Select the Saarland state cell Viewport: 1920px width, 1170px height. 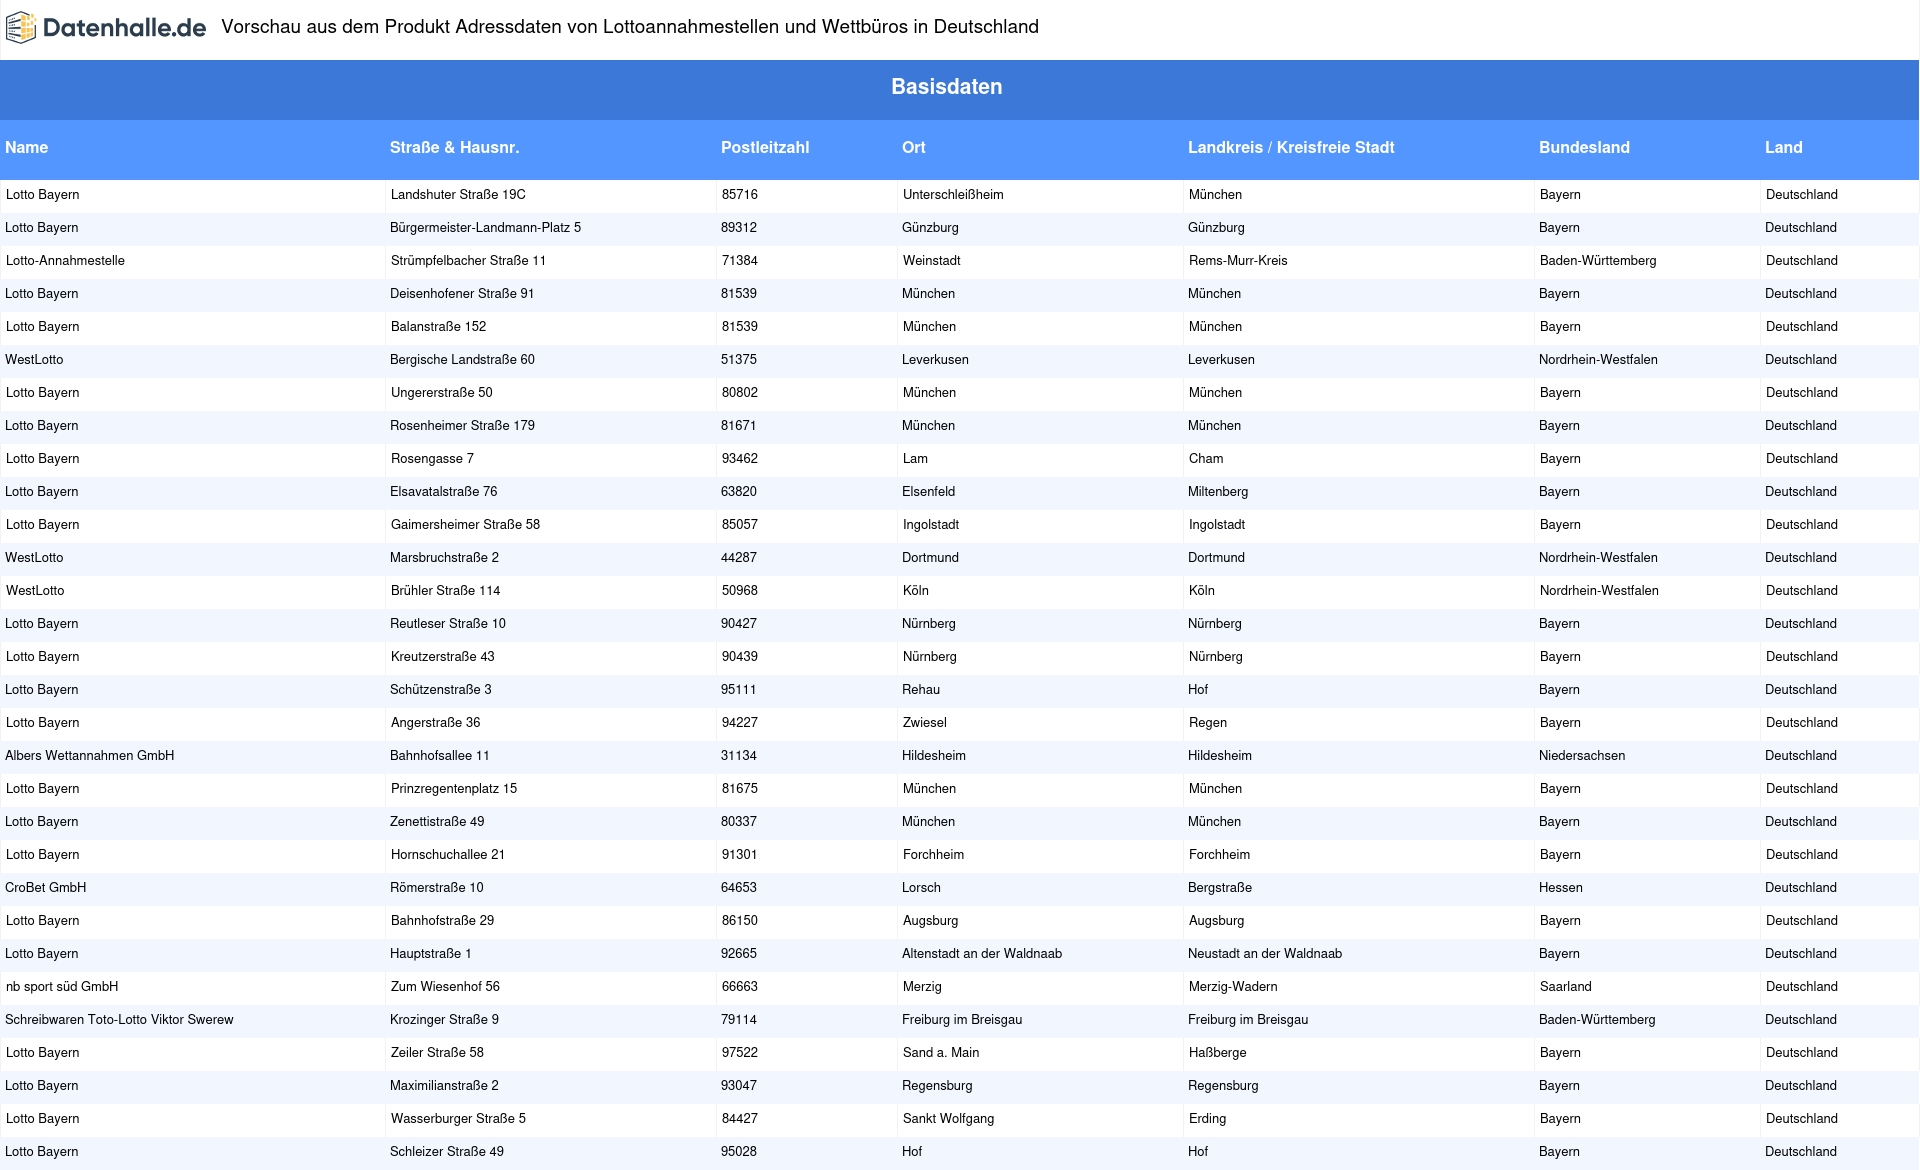tap(1566, 987)
